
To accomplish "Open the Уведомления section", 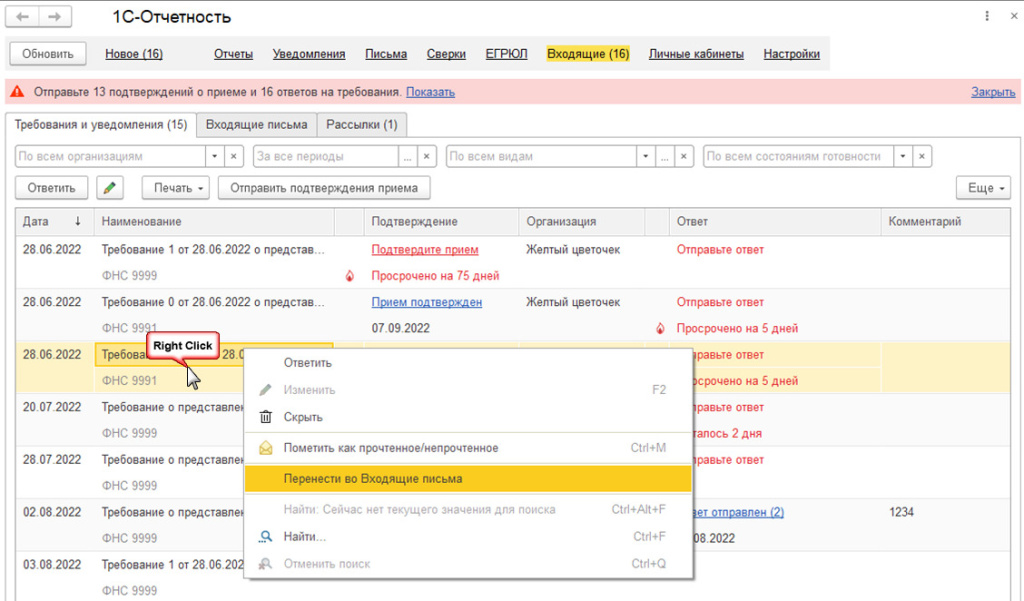I will [309, 54].
